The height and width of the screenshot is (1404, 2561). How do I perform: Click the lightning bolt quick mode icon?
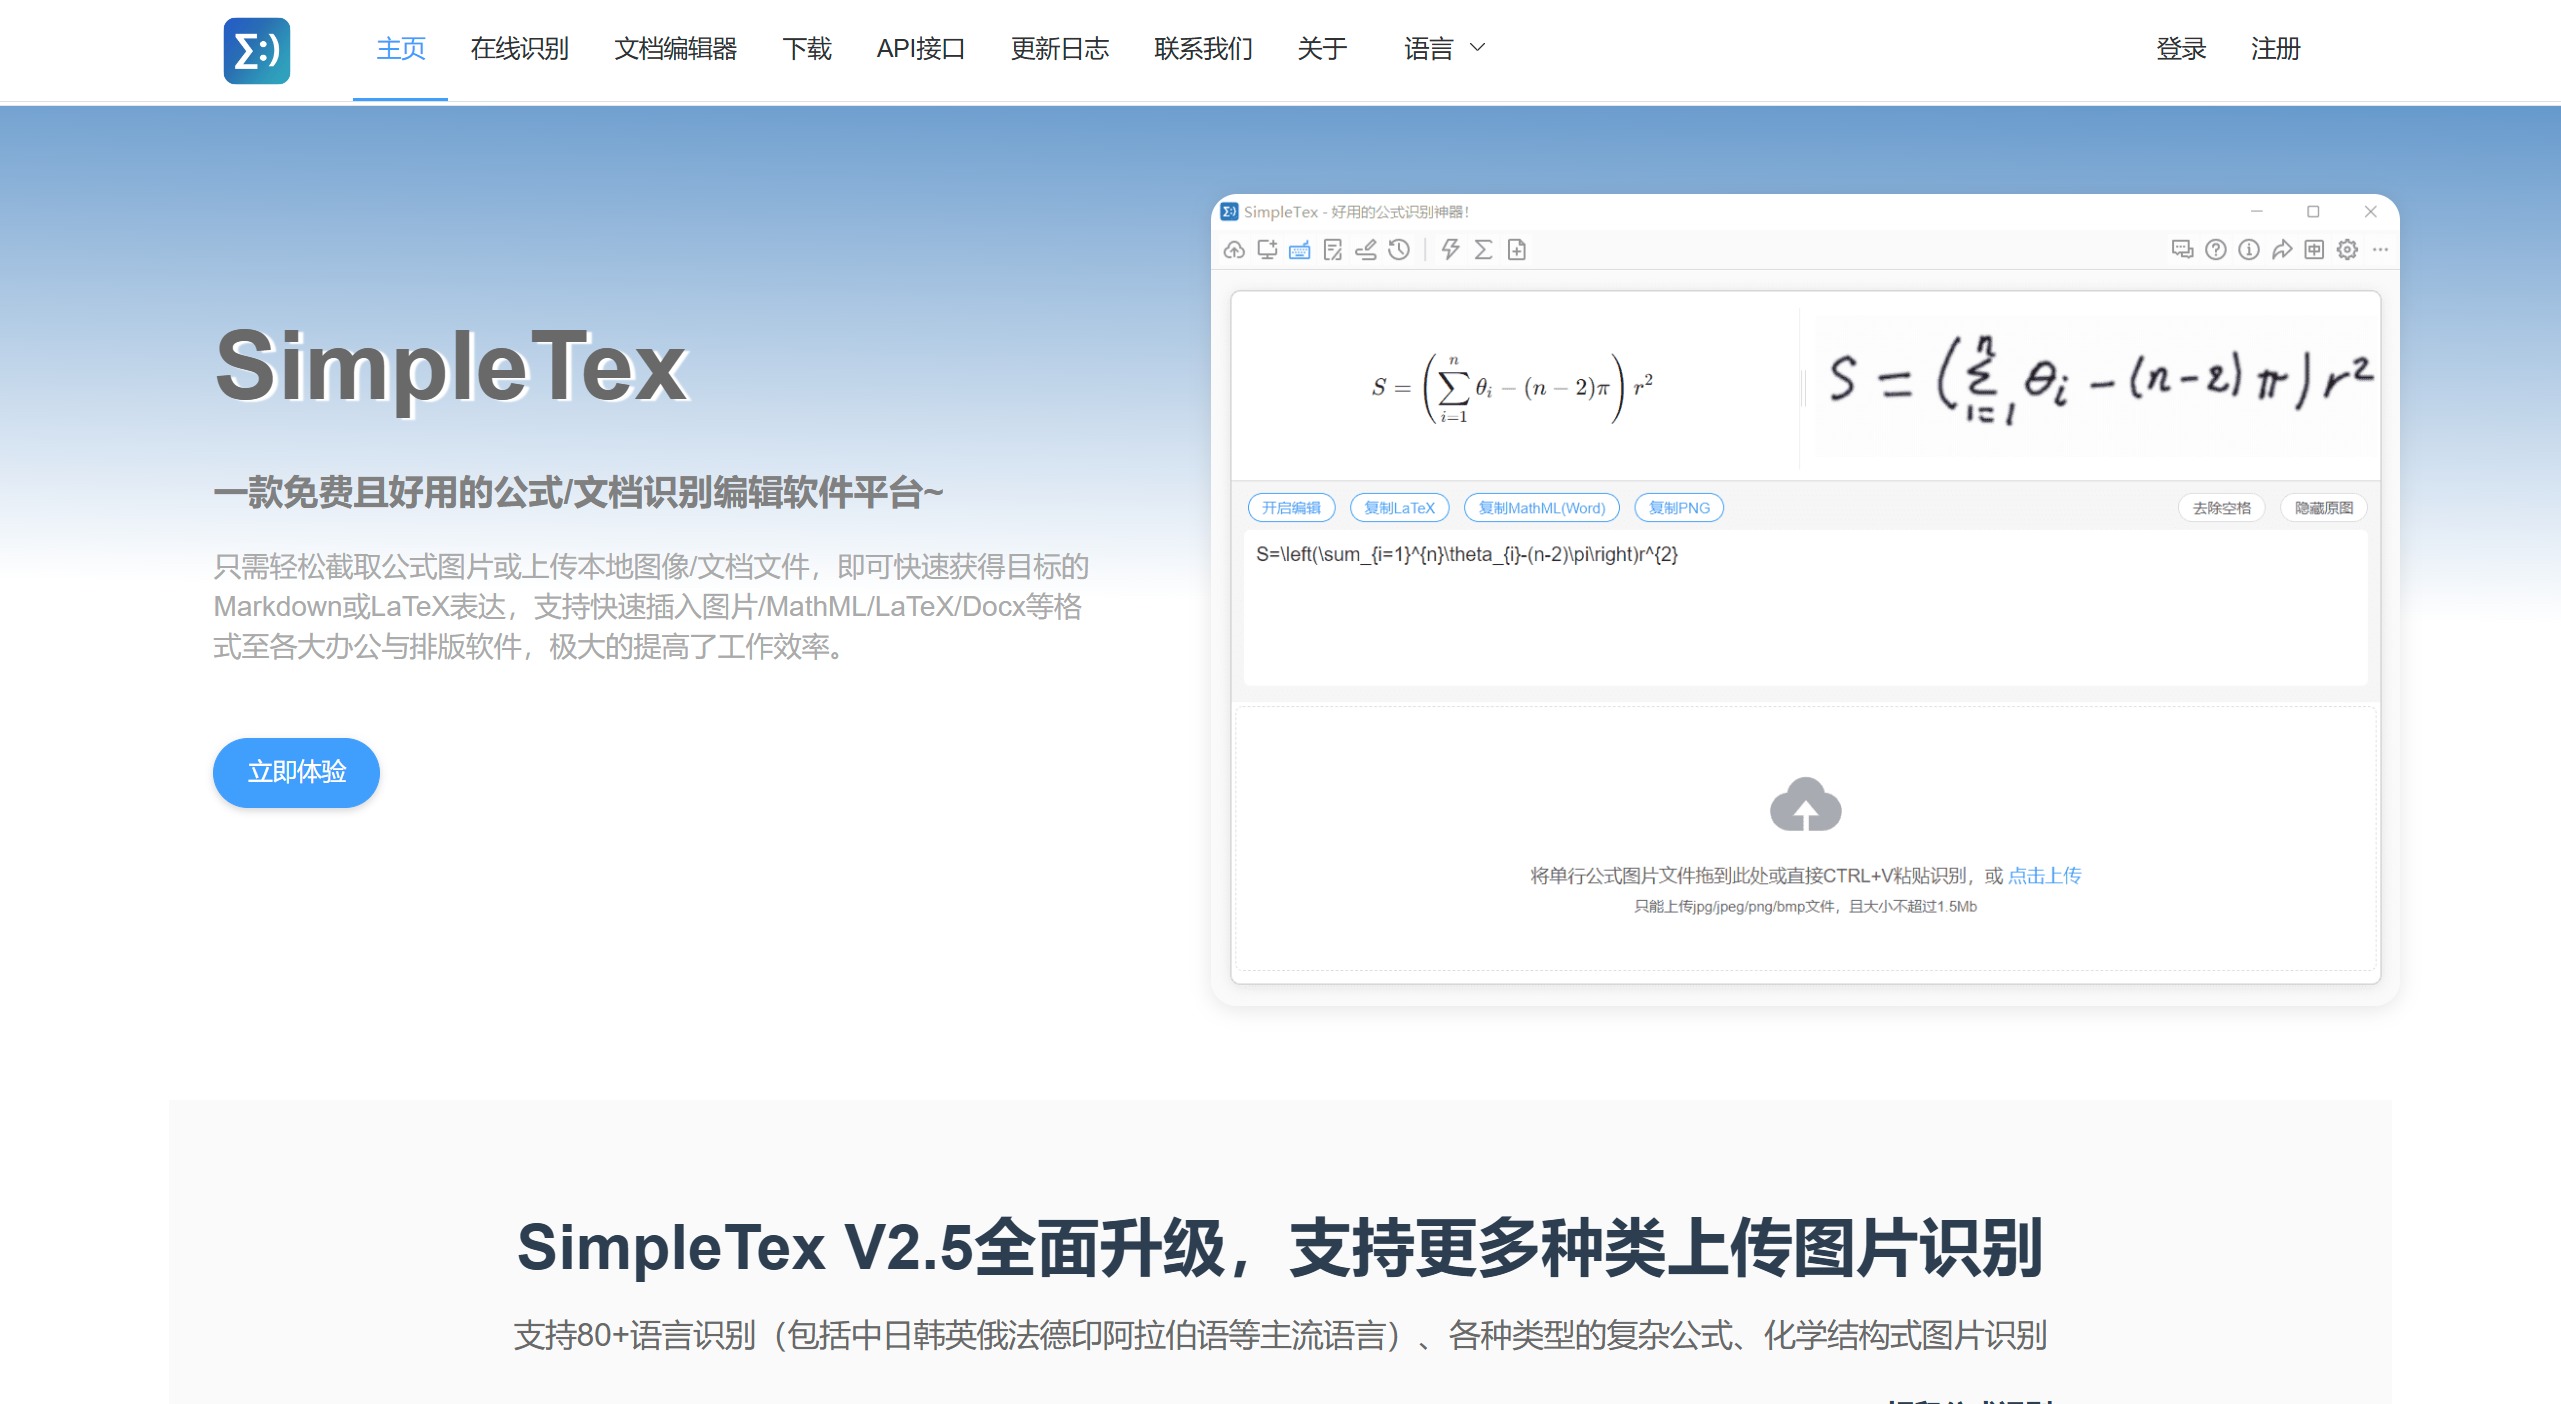point(1450,250)
